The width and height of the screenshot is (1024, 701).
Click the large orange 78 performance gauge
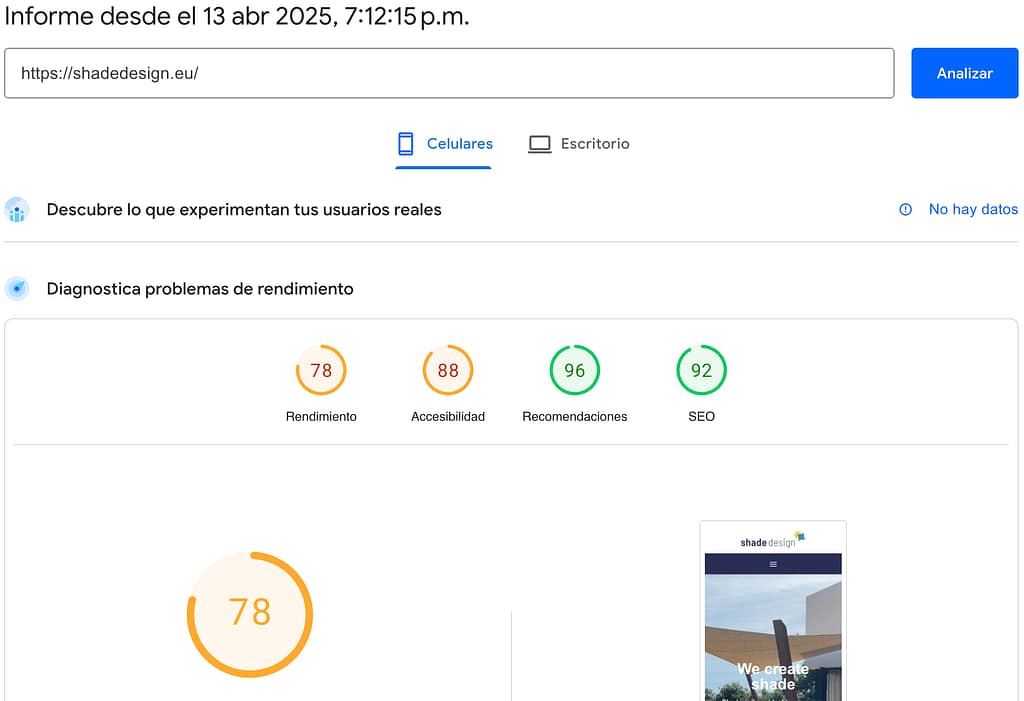point(250,612)
